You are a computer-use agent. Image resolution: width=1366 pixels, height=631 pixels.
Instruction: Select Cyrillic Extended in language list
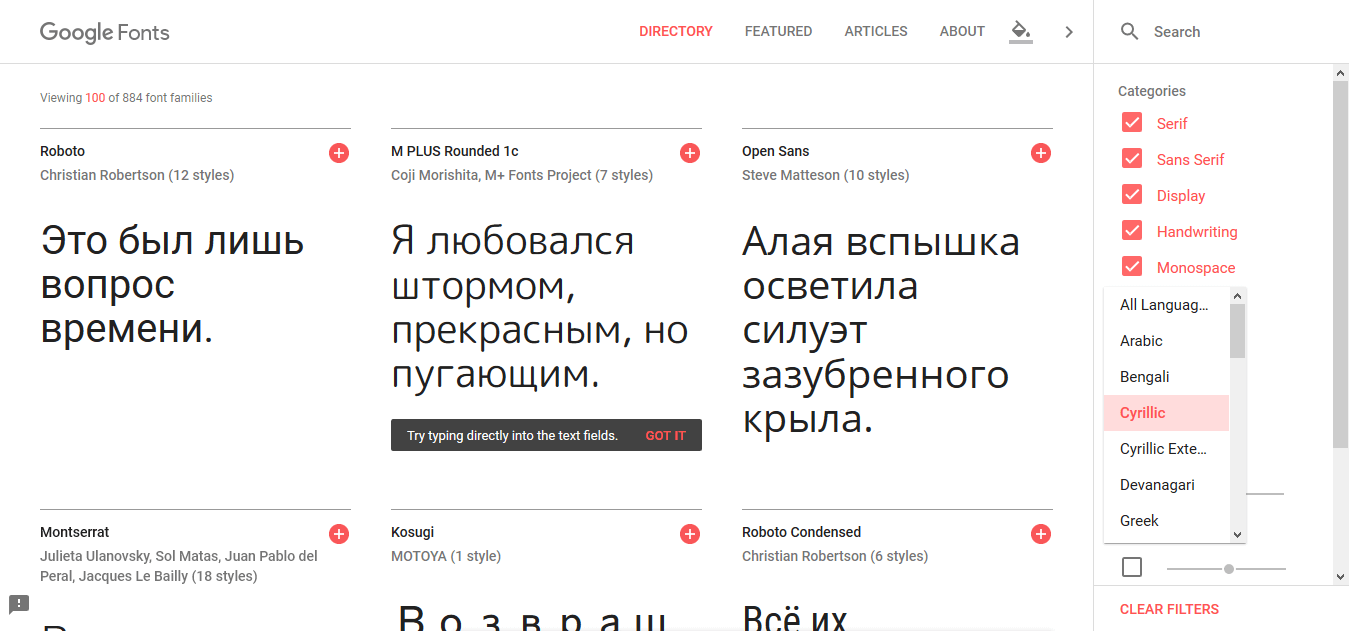click(x=1164, y=449)
